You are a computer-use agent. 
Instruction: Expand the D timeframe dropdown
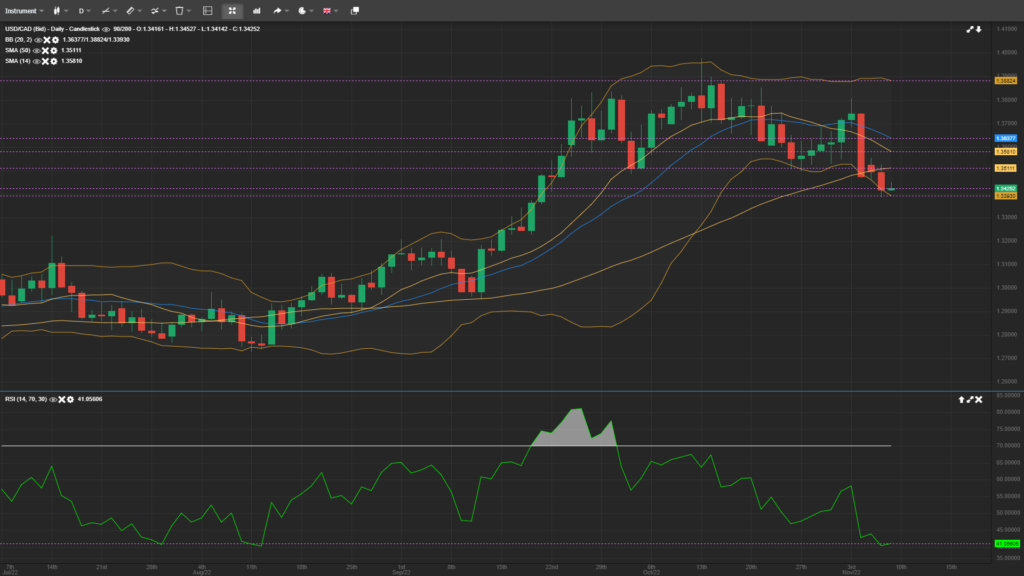[x=84, y=10]
